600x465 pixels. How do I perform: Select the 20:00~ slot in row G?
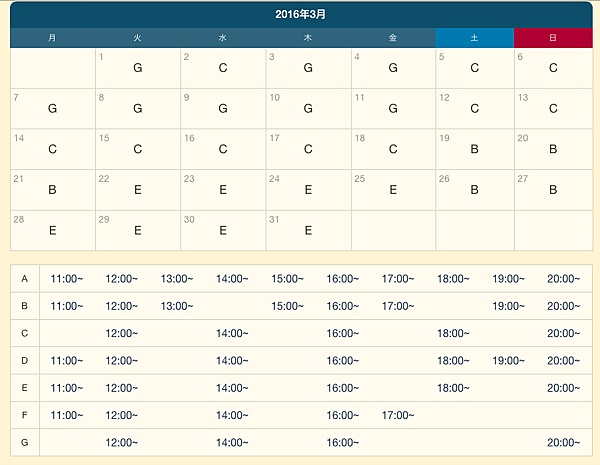[563, 443]
